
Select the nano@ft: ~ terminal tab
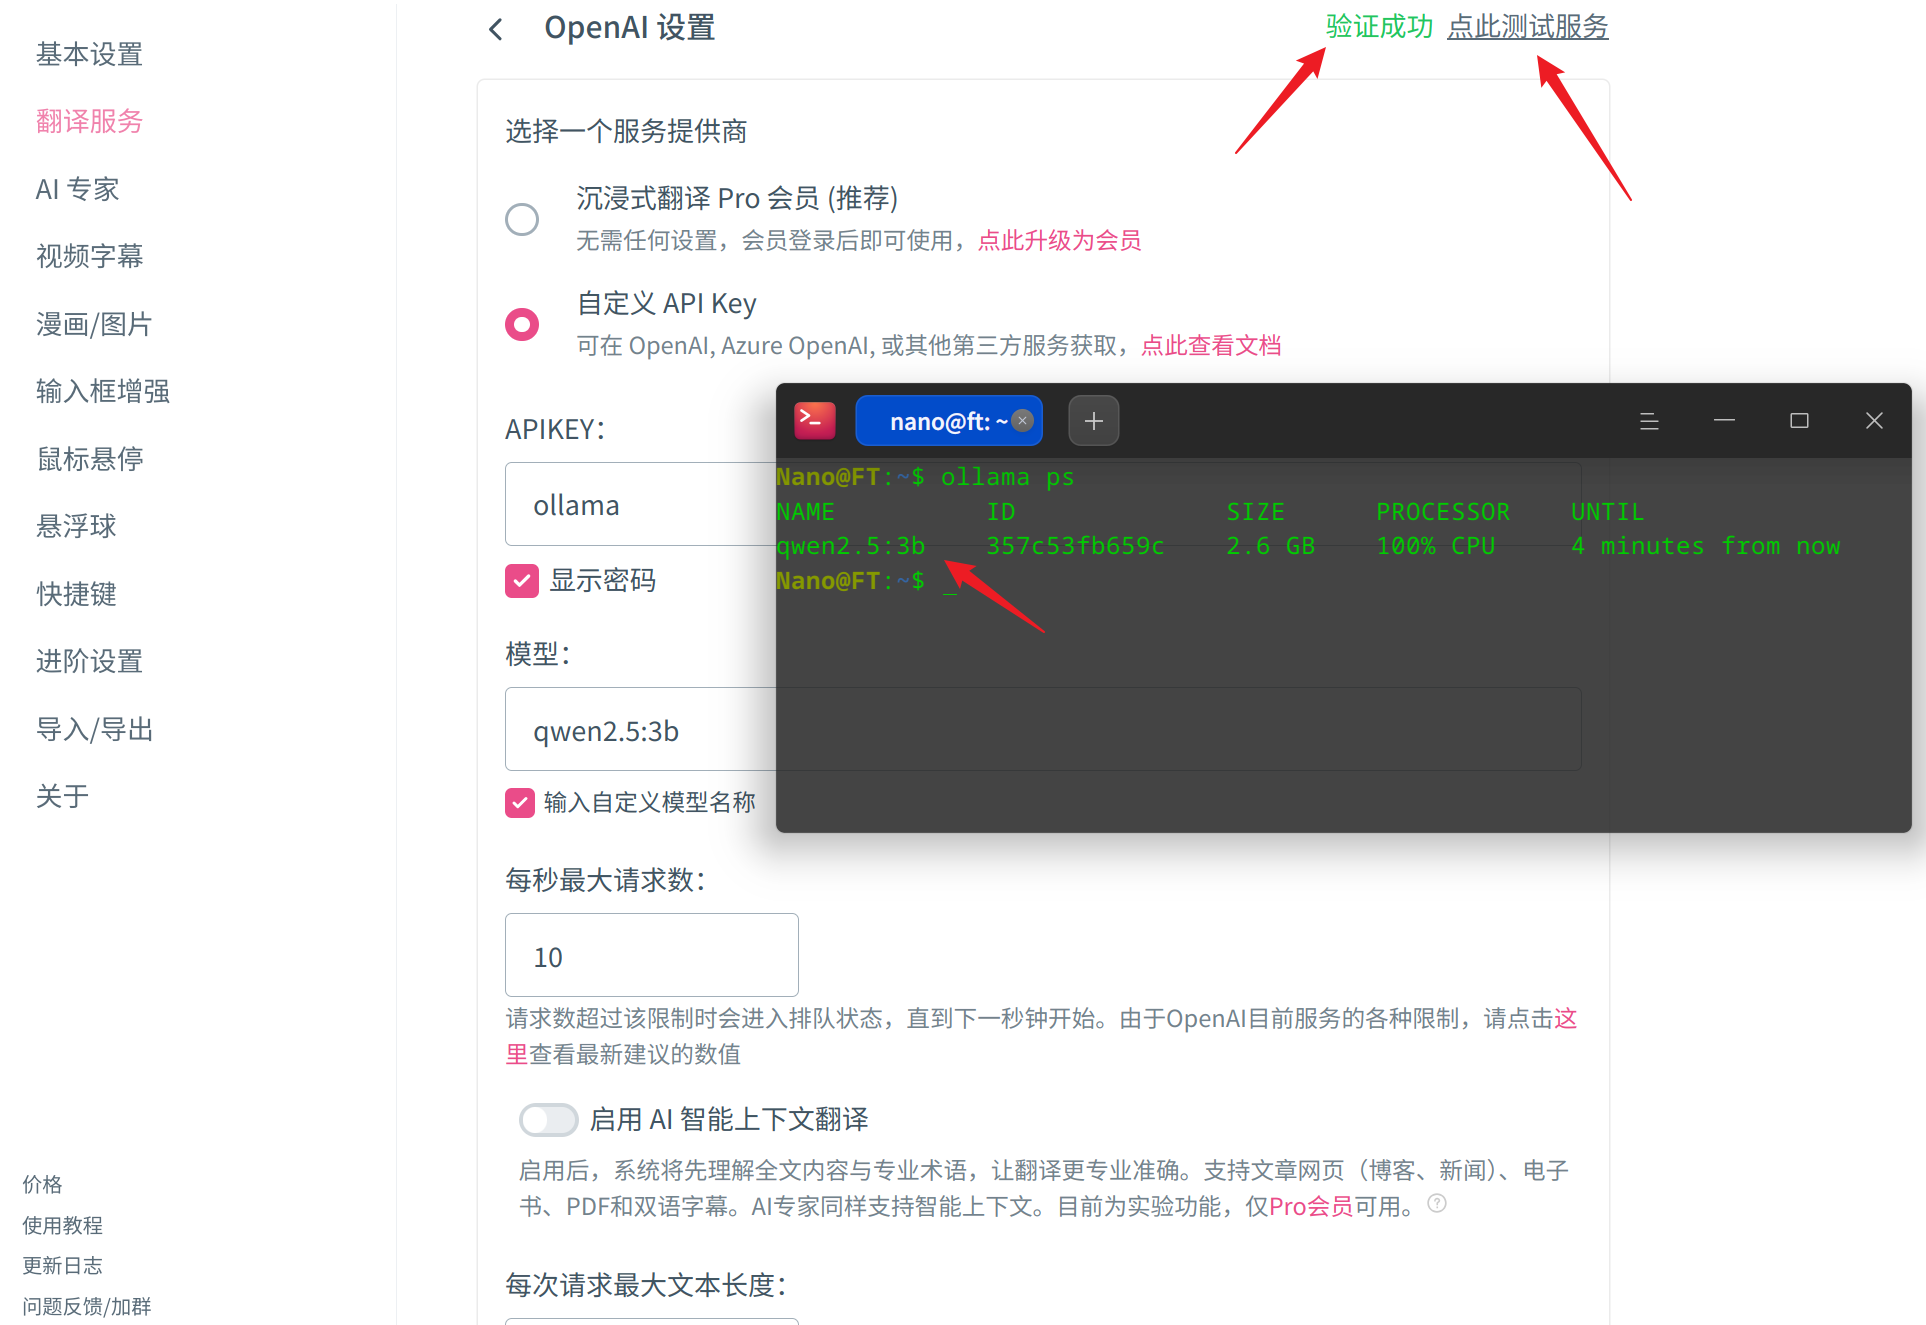948,421
